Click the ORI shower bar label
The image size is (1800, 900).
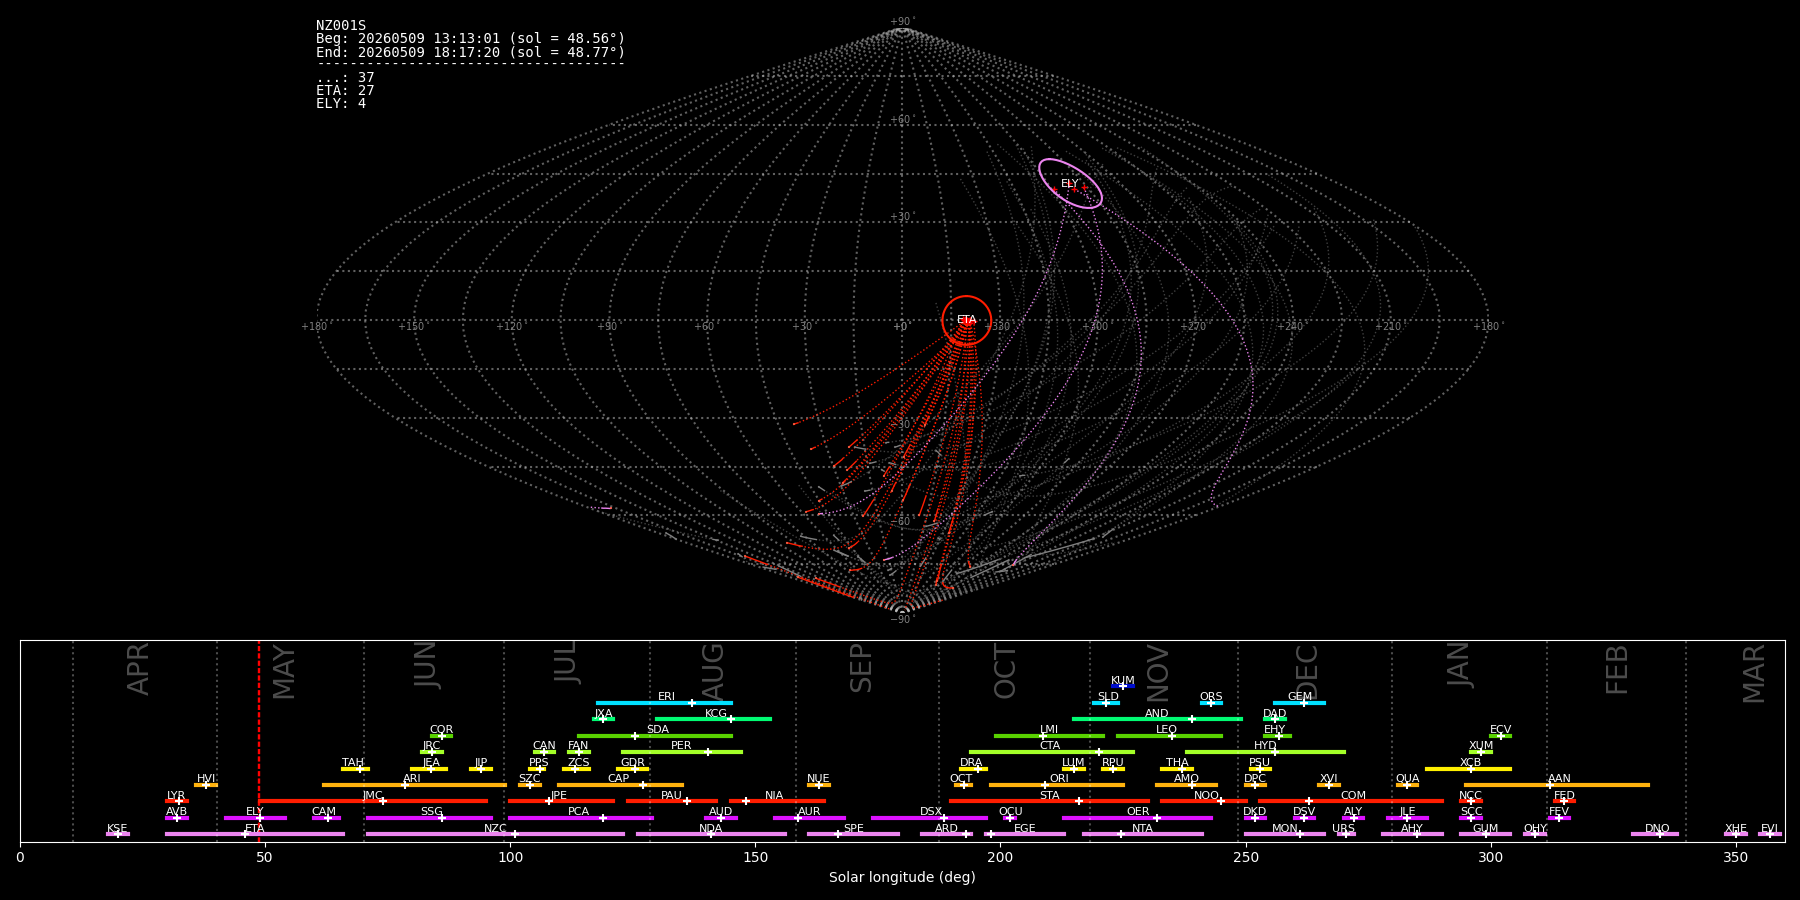pyautogui.click(x=1059, y=779)
